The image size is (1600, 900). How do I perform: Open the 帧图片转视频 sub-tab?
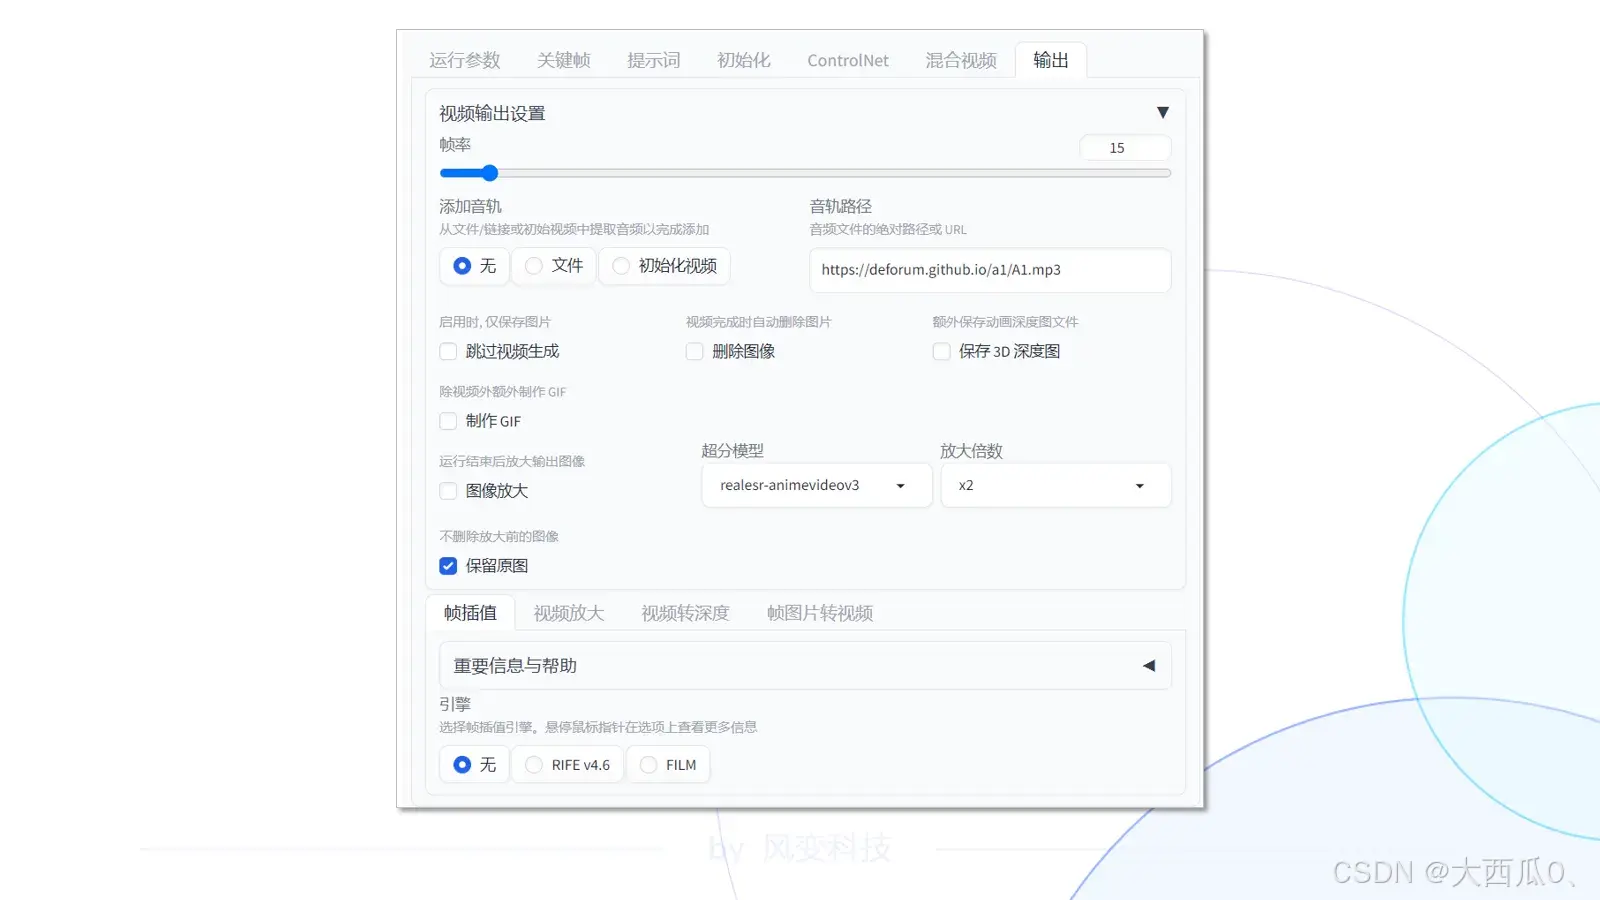pyautogui.click(x=820, y=613)
